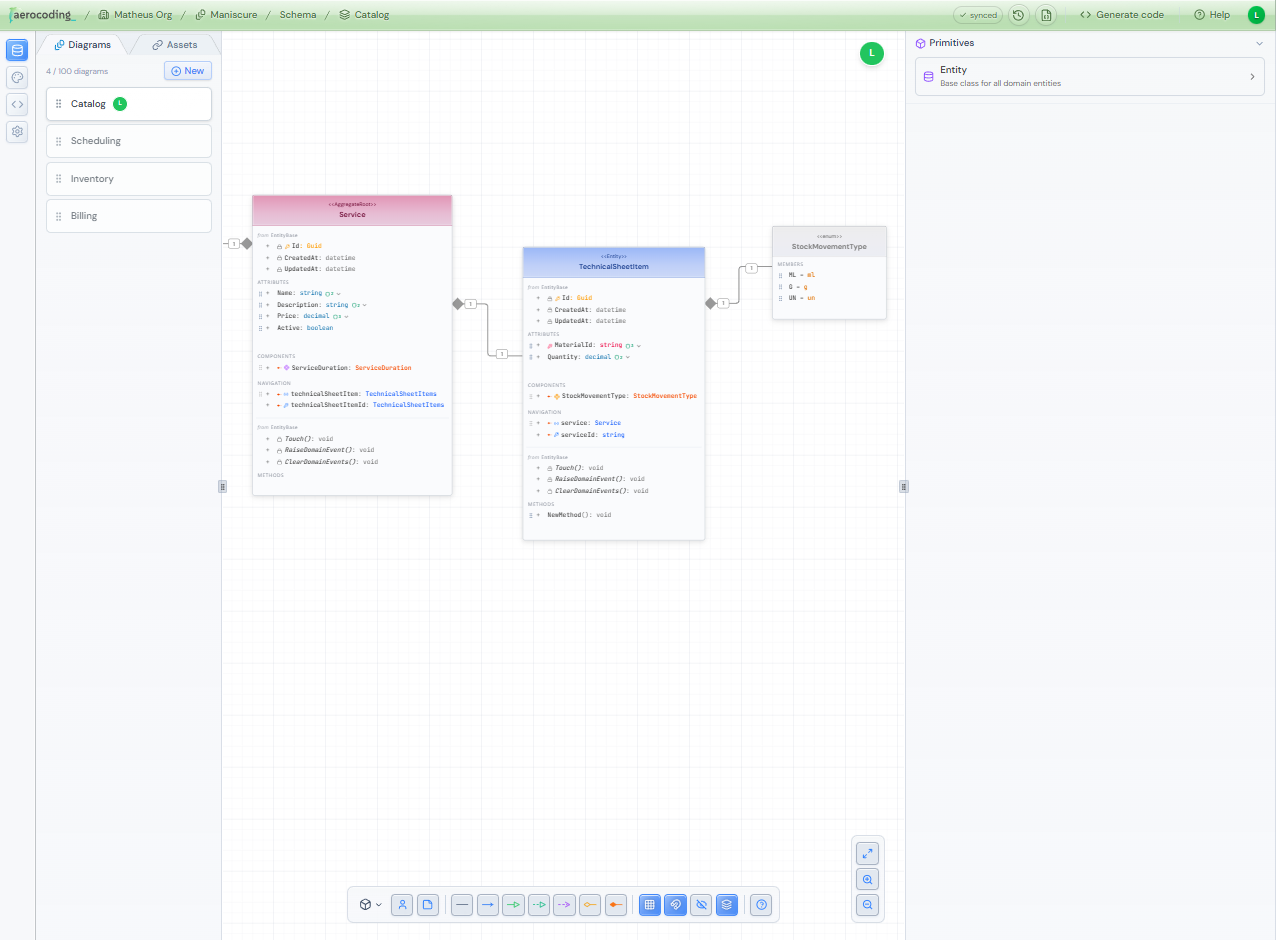1276x940 pixels.
Task: Toggle the canvas grid display
Action: (649, 904)
